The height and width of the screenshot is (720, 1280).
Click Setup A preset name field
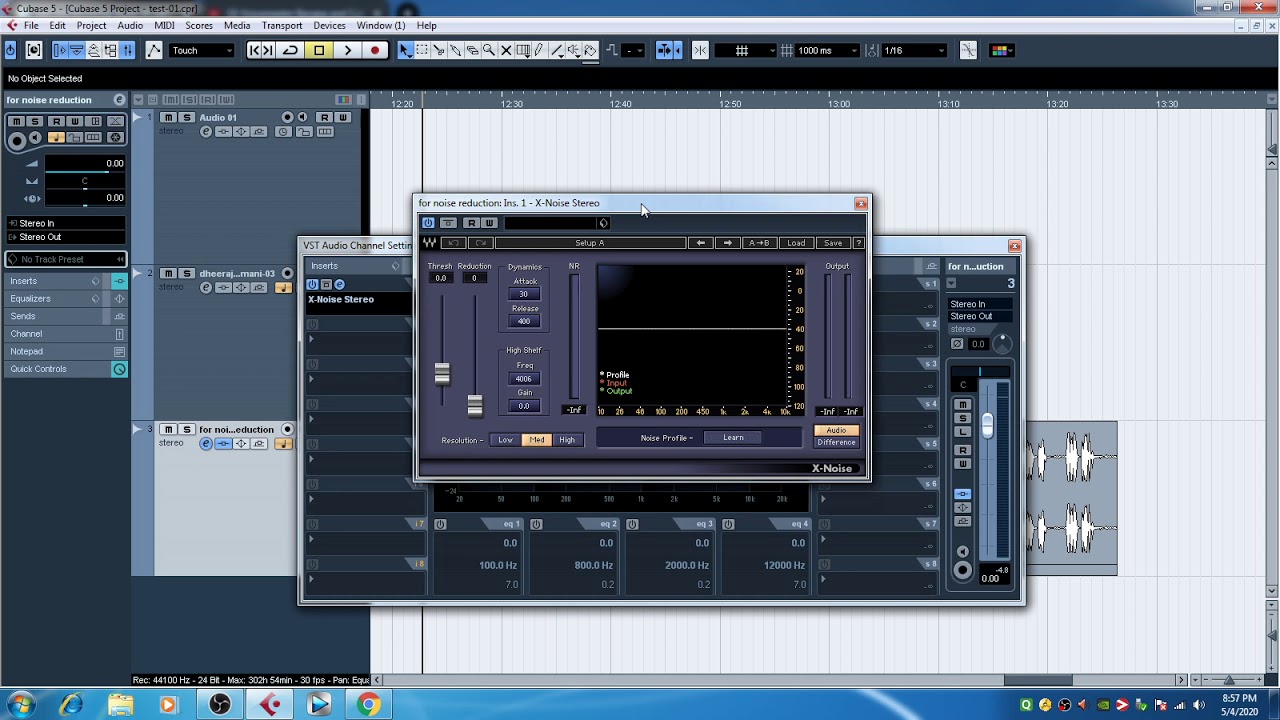tap(590, 243)
